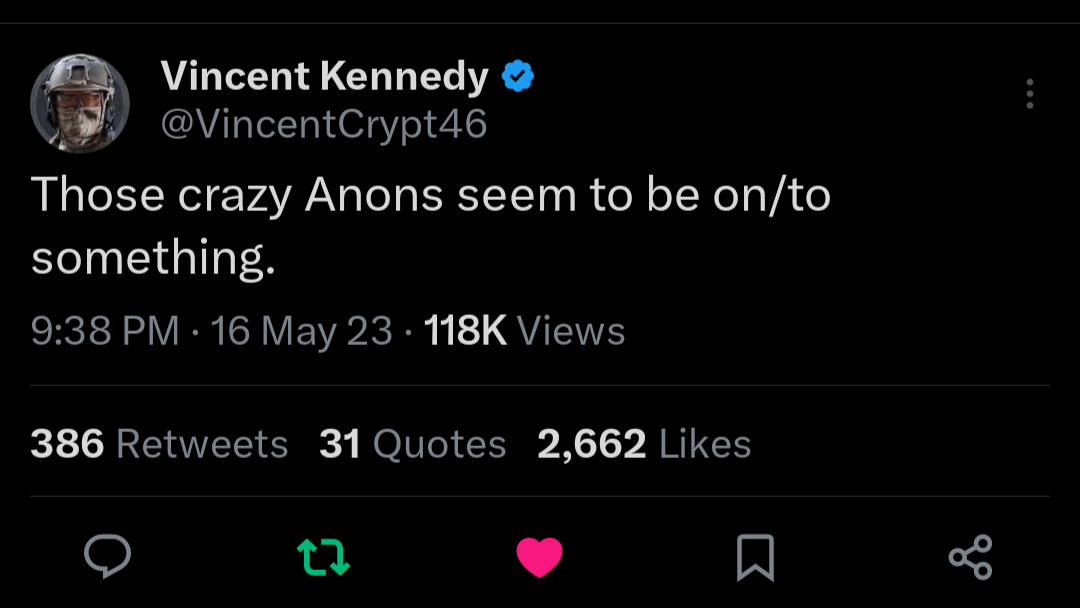The height and width of the screenshot is (608, 1080).
Task: Click "on/to" in the tweet text
Action: tap(772, 195)
